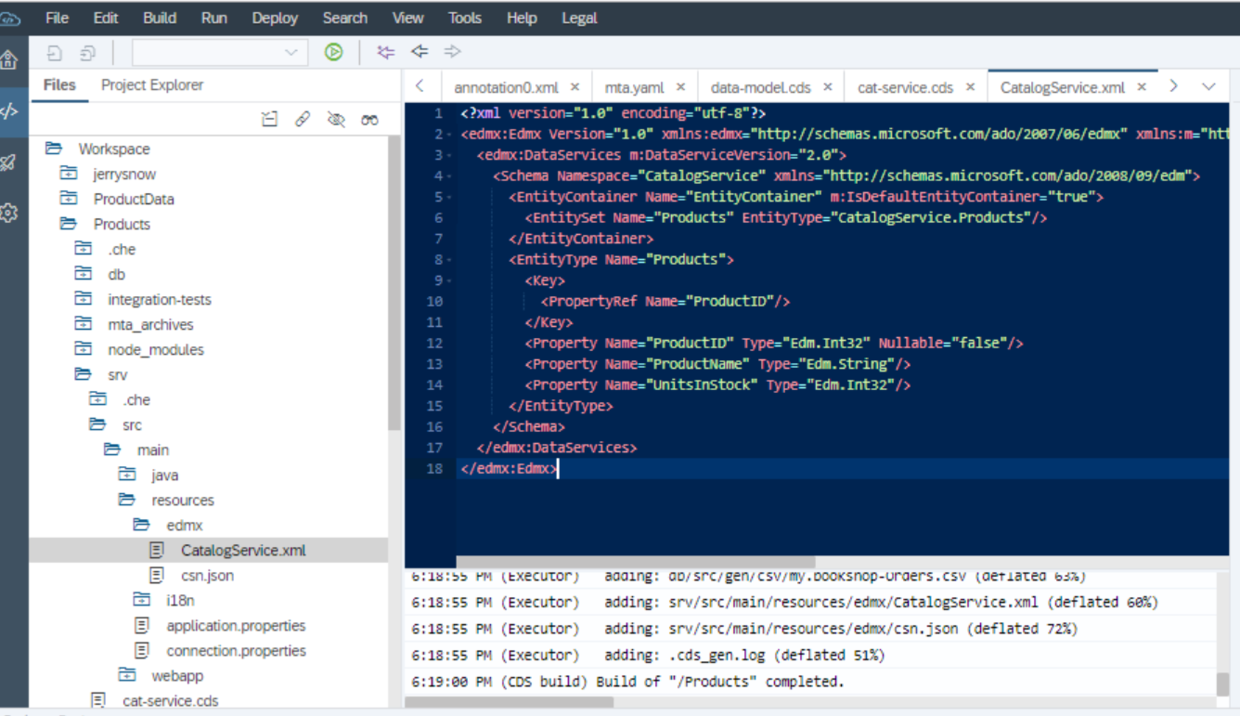The width and height of the screenshot is (1240, 716).
Task: Click the rocket icon in sidebar
Action: pyautogui.click(x=9, y=162)
